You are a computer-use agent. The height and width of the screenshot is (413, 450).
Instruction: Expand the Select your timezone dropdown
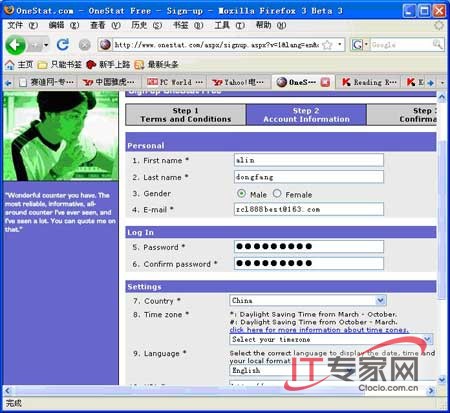pyautogui.click(x=331, y=339)
